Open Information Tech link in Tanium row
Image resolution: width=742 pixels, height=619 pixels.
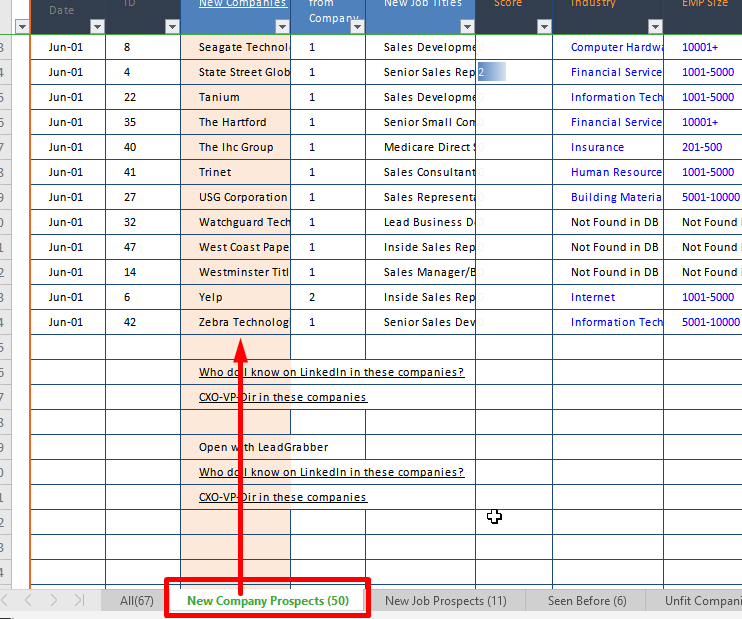click(617, 97)
